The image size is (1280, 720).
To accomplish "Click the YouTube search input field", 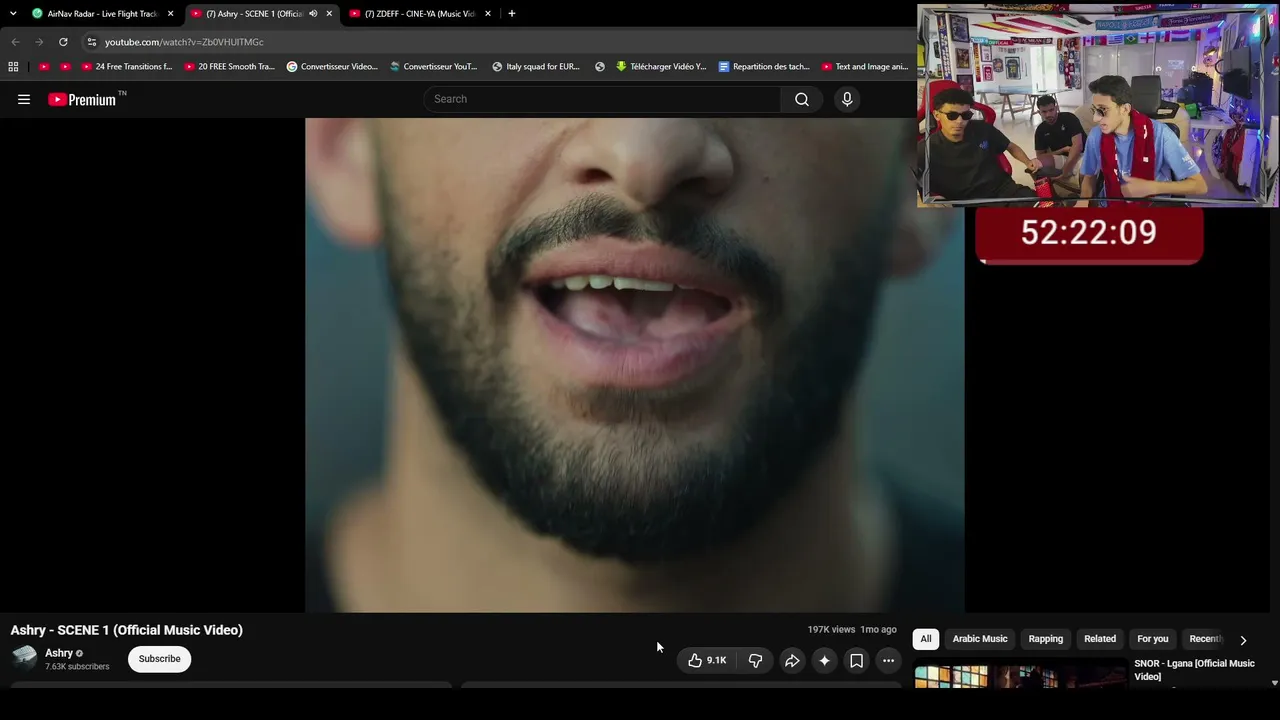I will 603,99.
